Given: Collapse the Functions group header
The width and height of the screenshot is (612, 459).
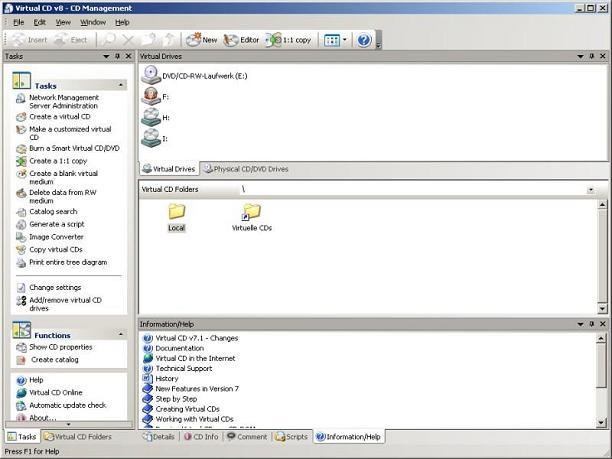Looking at the screenshot, I should (121, 334).
